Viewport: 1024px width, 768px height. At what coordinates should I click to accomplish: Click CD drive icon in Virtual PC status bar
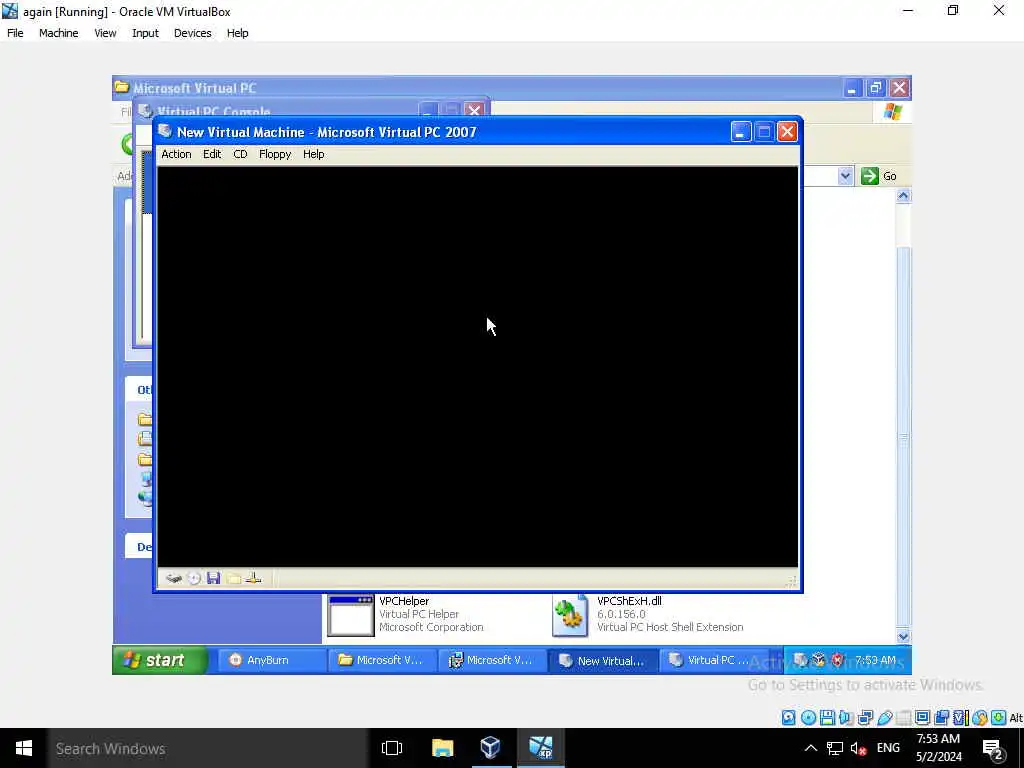pyautogui.click(x=194, y=578)
